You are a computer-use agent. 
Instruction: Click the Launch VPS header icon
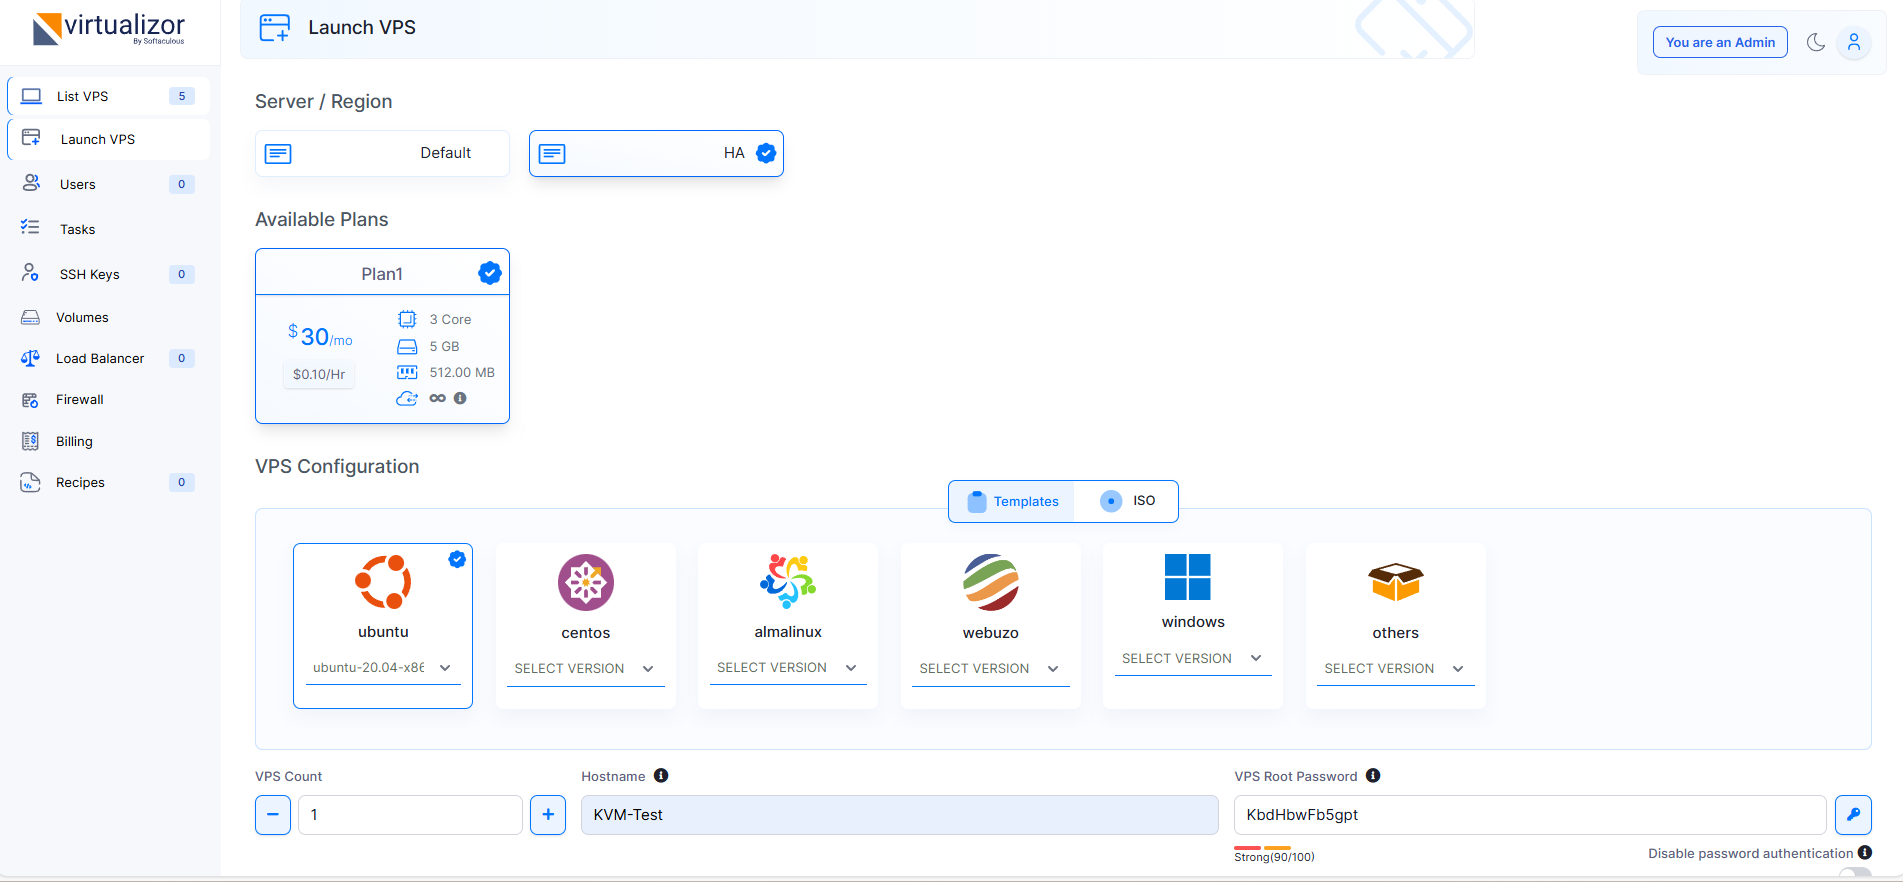click(x=274, y=28)
